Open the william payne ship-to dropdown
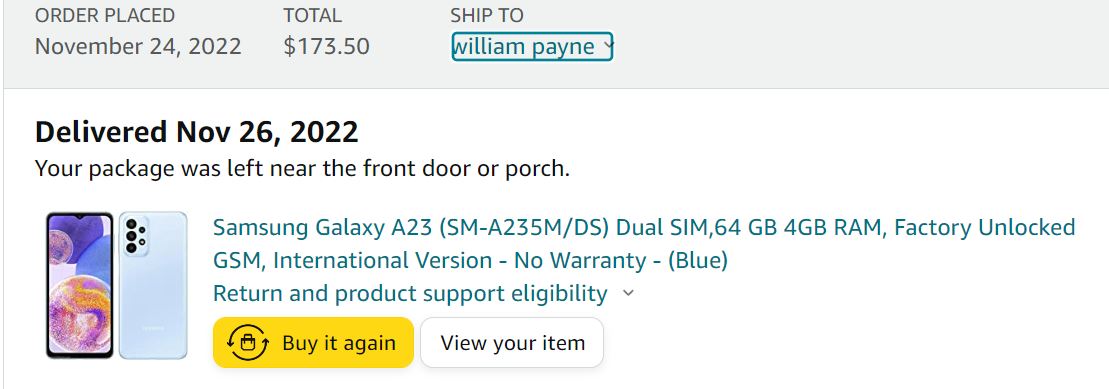This screenshot has height=389, width=1109. pyautogui.click(x=532, y=47)
